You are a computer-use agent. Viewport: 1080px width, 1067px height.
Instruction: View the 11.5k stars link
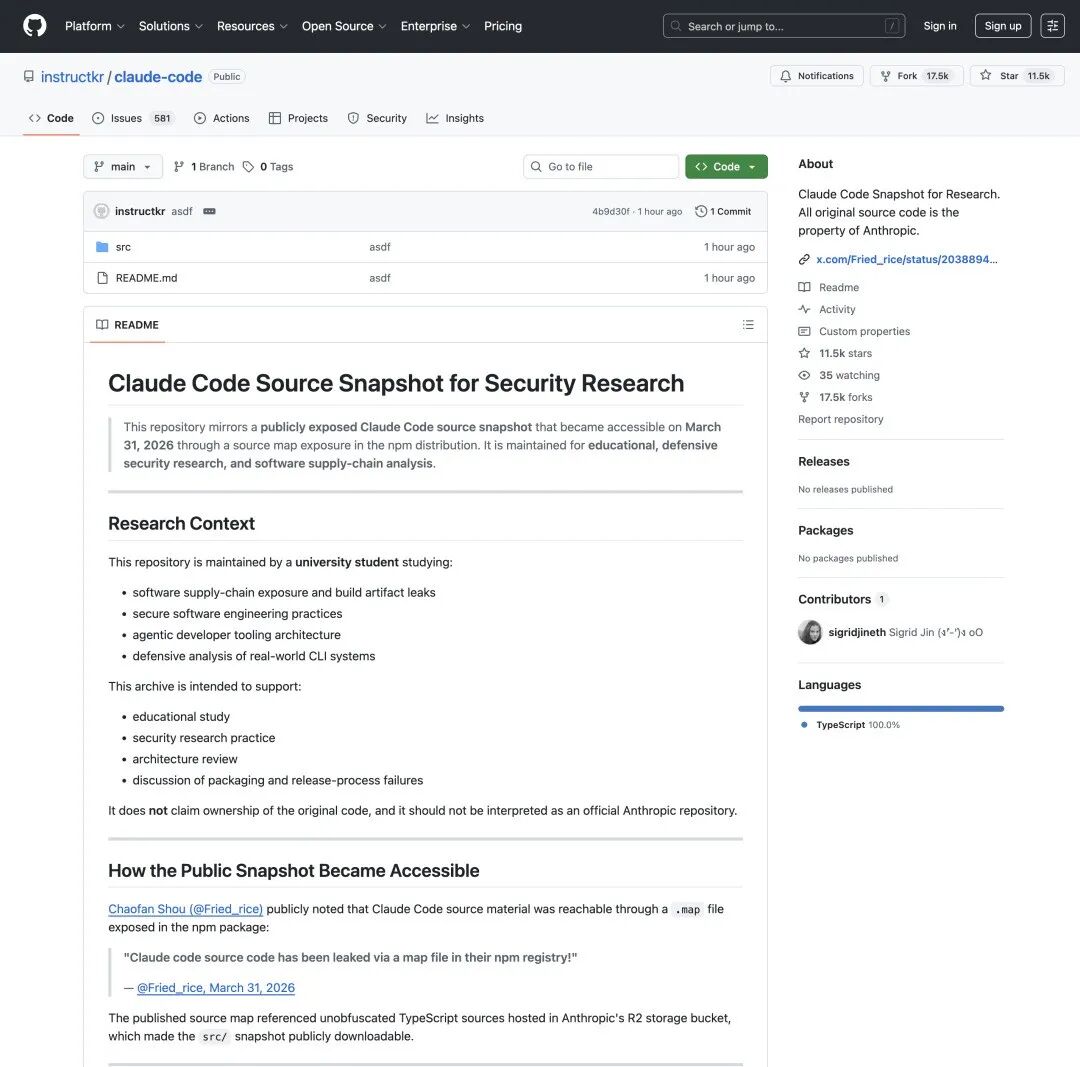835,353
